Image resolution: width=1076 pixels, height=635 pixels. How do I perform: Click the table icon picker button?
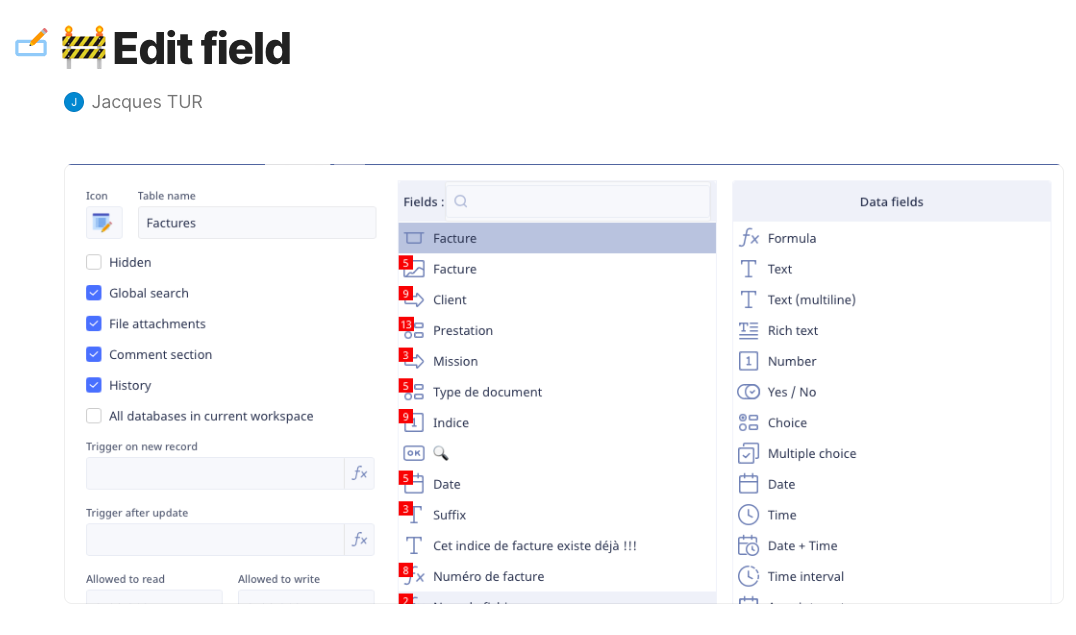click(104, 223)
